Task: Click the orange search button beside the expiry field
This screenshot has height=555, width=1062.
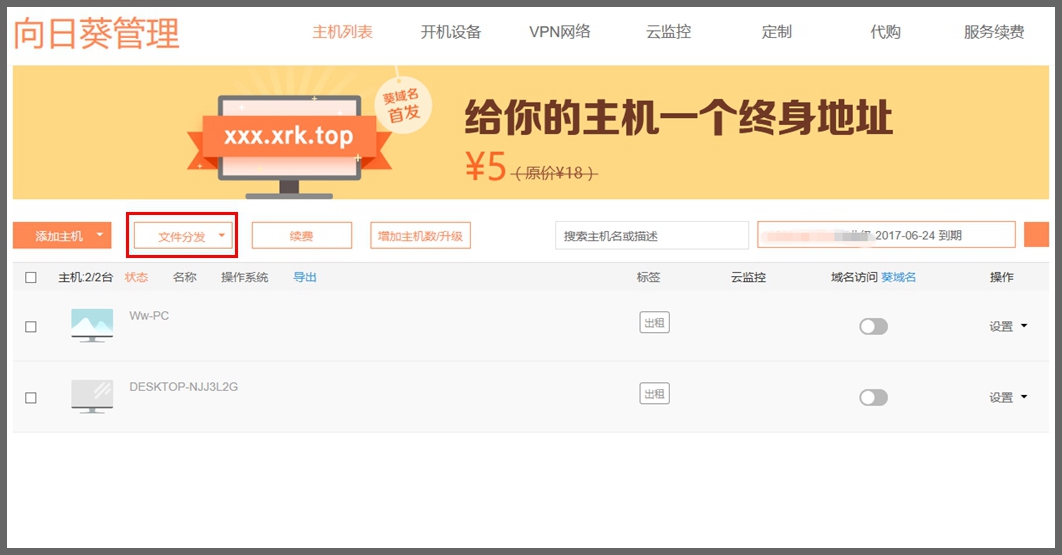Action: [1036, 235]
